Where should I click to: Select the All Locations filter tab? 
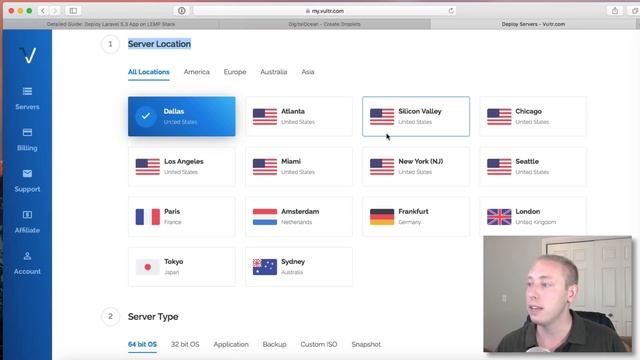pyautogui.click(x=149, y=72)
